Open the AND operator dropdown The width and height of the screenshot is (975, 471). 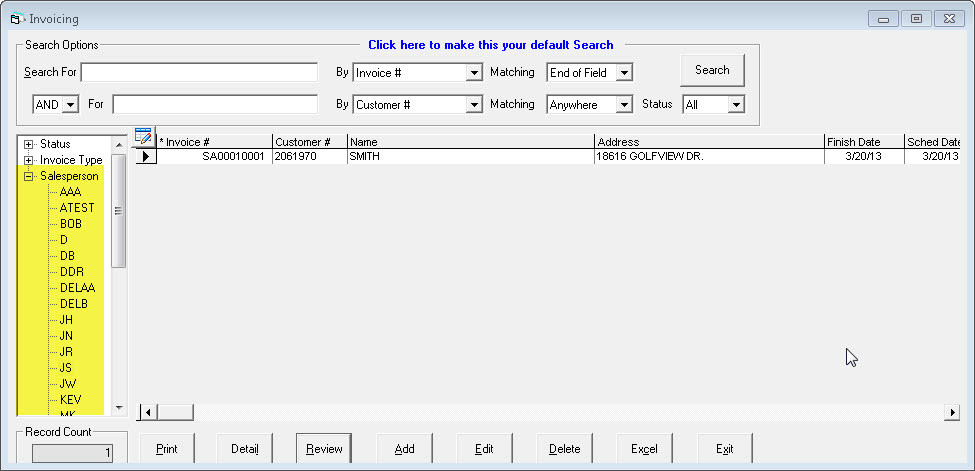pos(70,104)
